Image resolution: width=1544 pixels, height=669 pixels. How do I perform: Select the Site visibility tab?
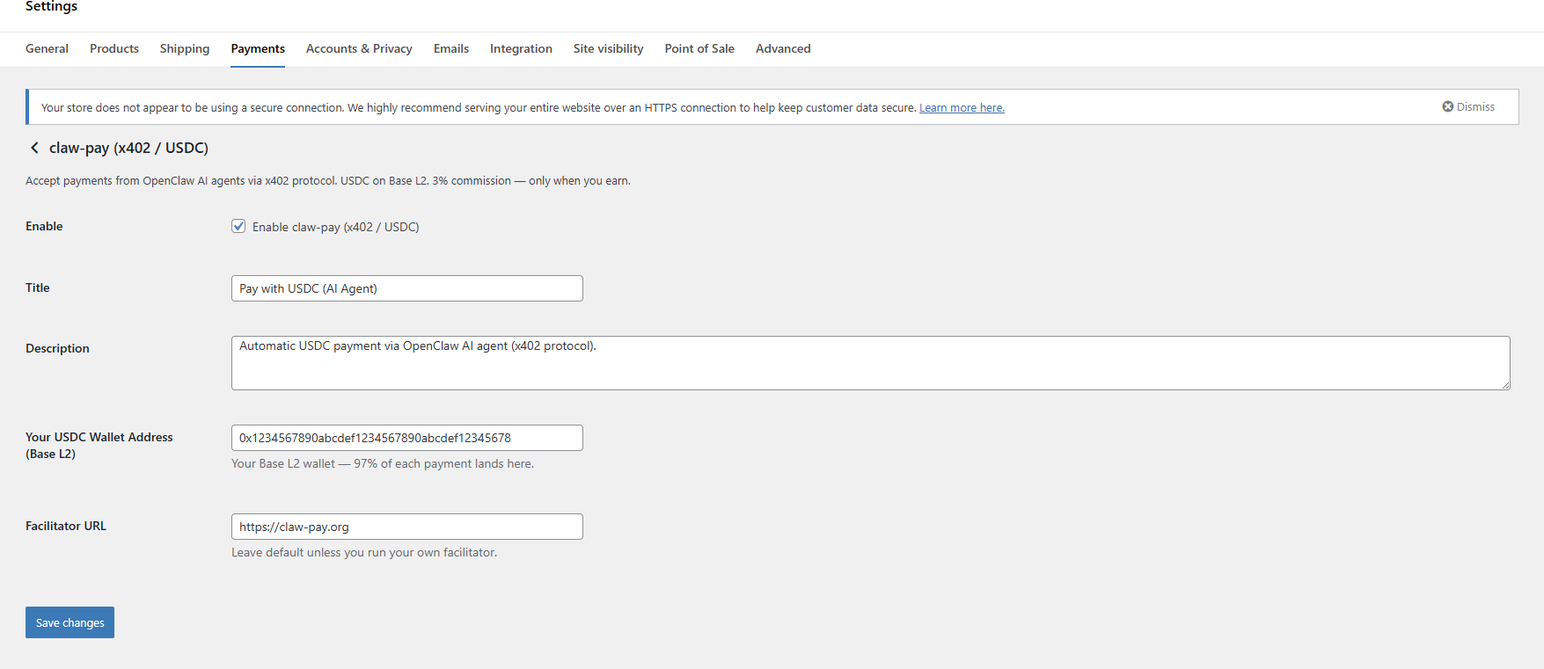tap(608, 48)
